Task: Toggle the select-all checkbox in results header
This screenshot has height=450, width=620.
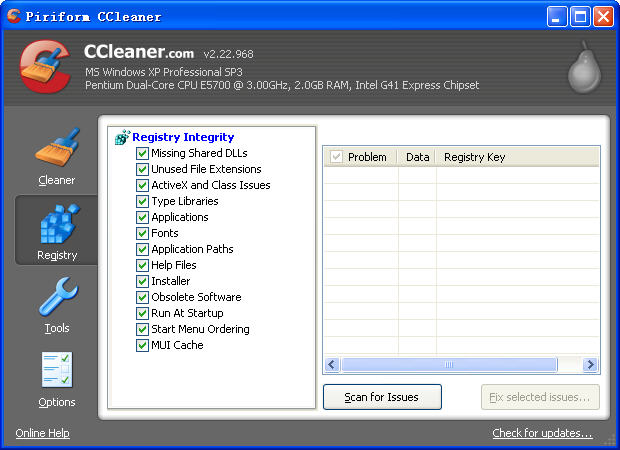Action: (x=336, y=157)
